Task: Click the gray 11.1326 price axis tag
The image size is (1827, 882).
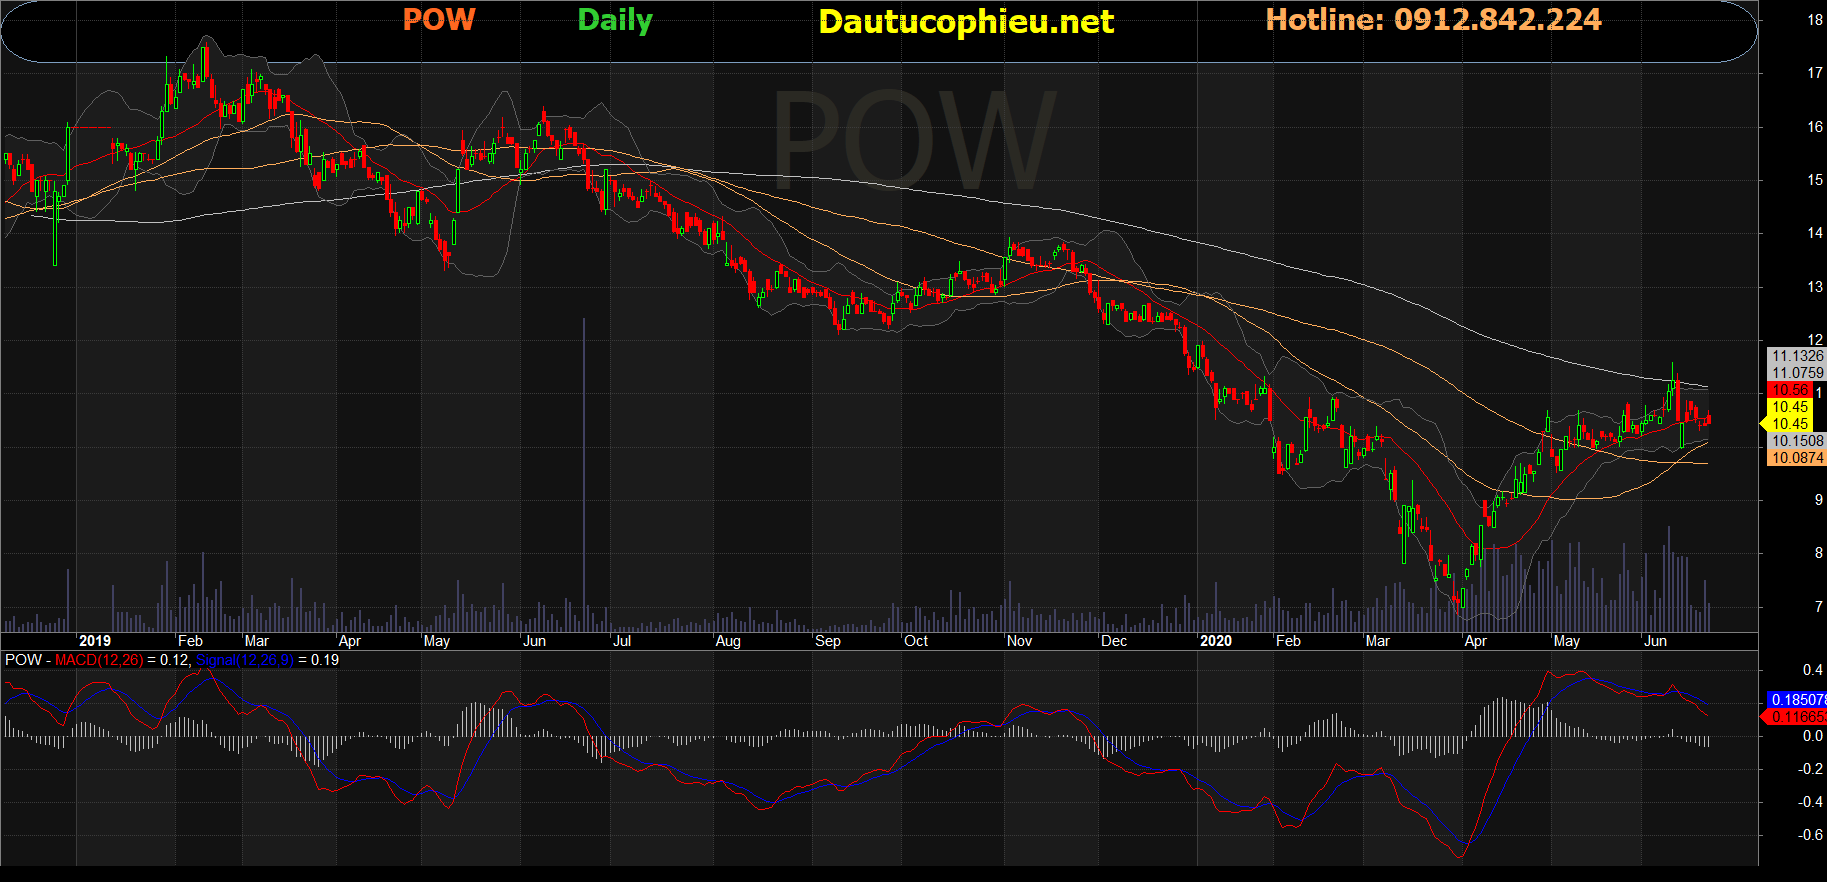Action: 1796,356
